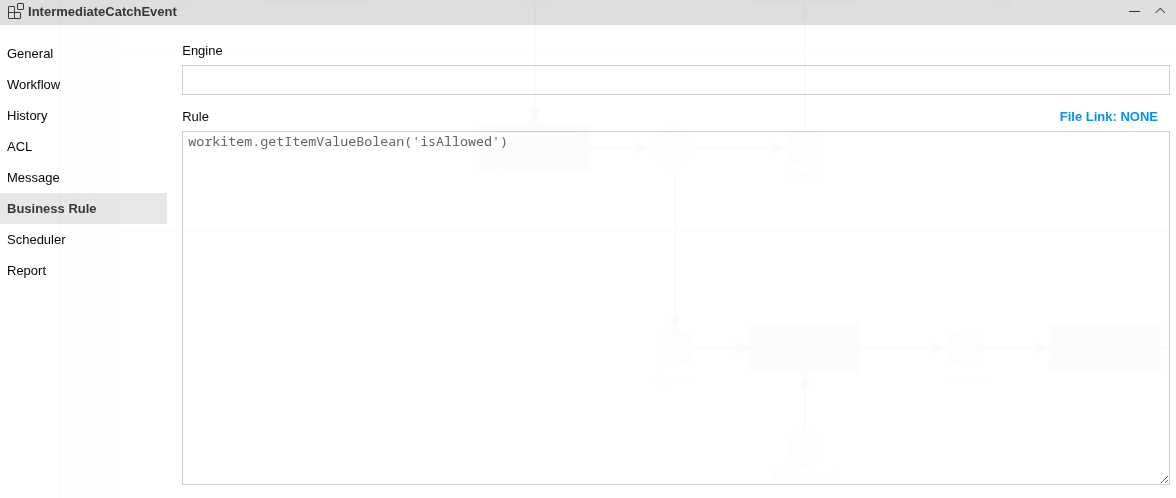The height and width of the screenshot is (498, 1176).
Task: Click the properties panel icon beside IntermediateCatchEvent
Action: click(15, 11)
